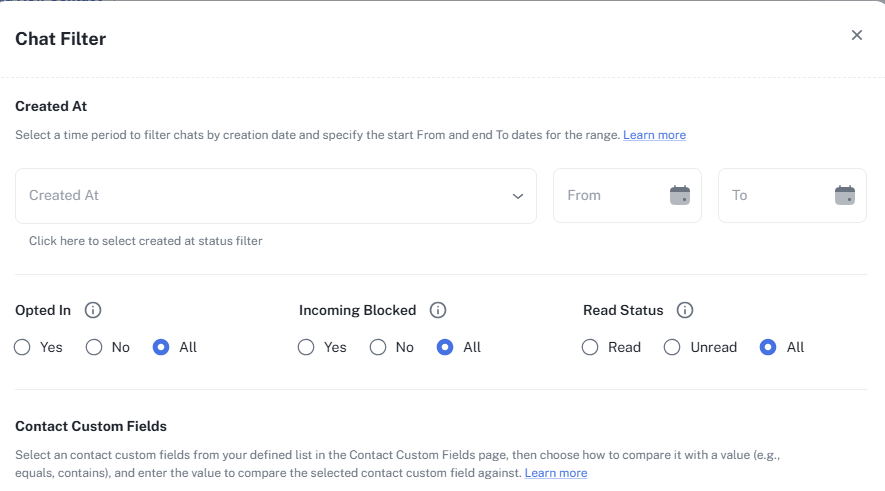Select All for Read Status
The image size is (885, 491).
[x=768, y=347]
